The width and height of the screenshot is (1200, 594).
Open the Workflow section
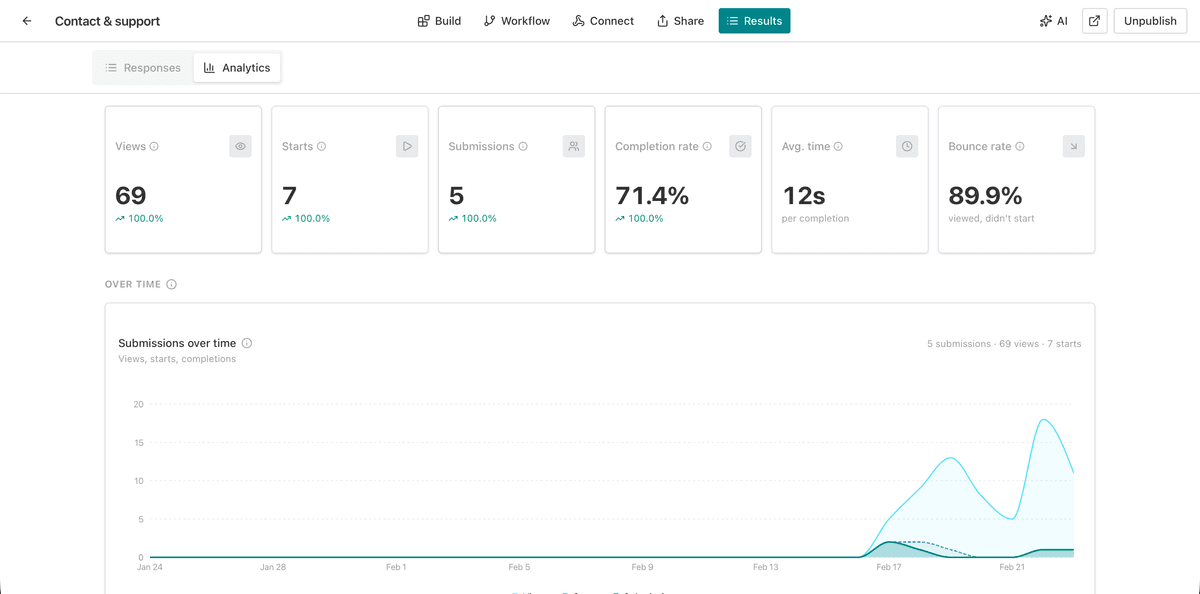click(x=516, y=20)
